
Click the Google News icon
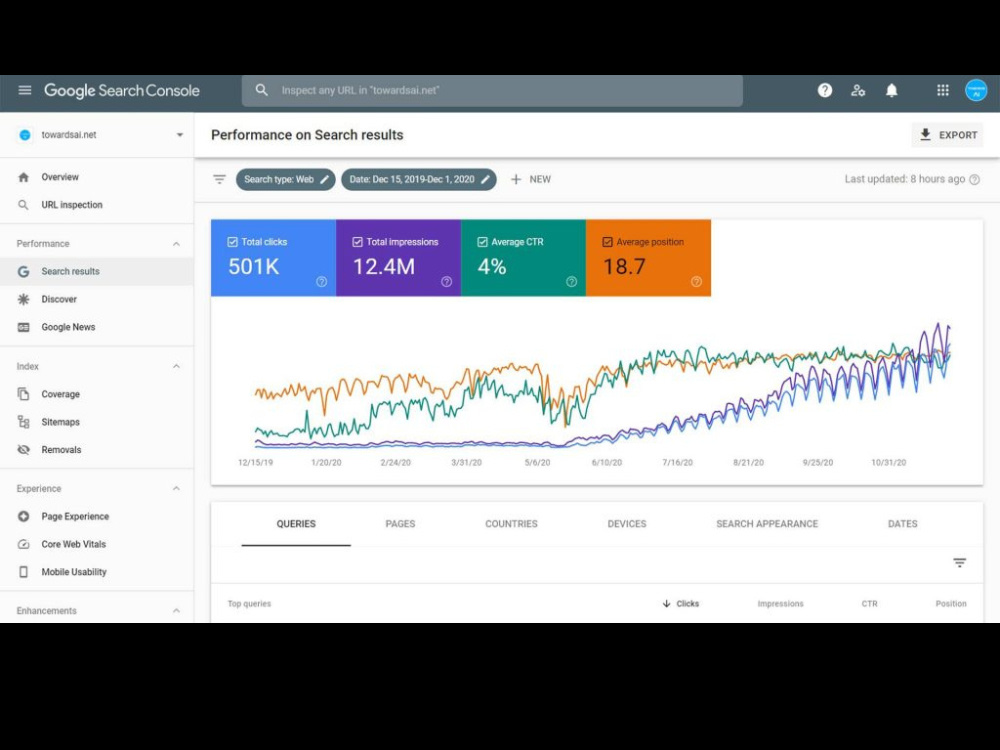pos(24,327)
